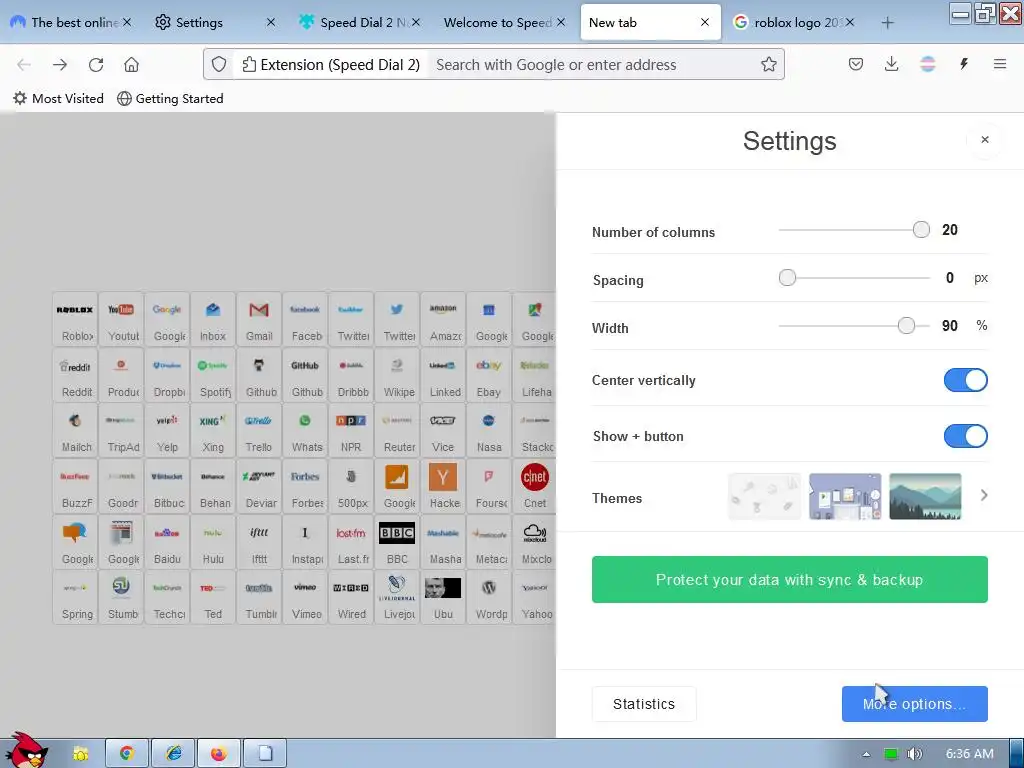Show hidden system tray icons

point(866,754)
